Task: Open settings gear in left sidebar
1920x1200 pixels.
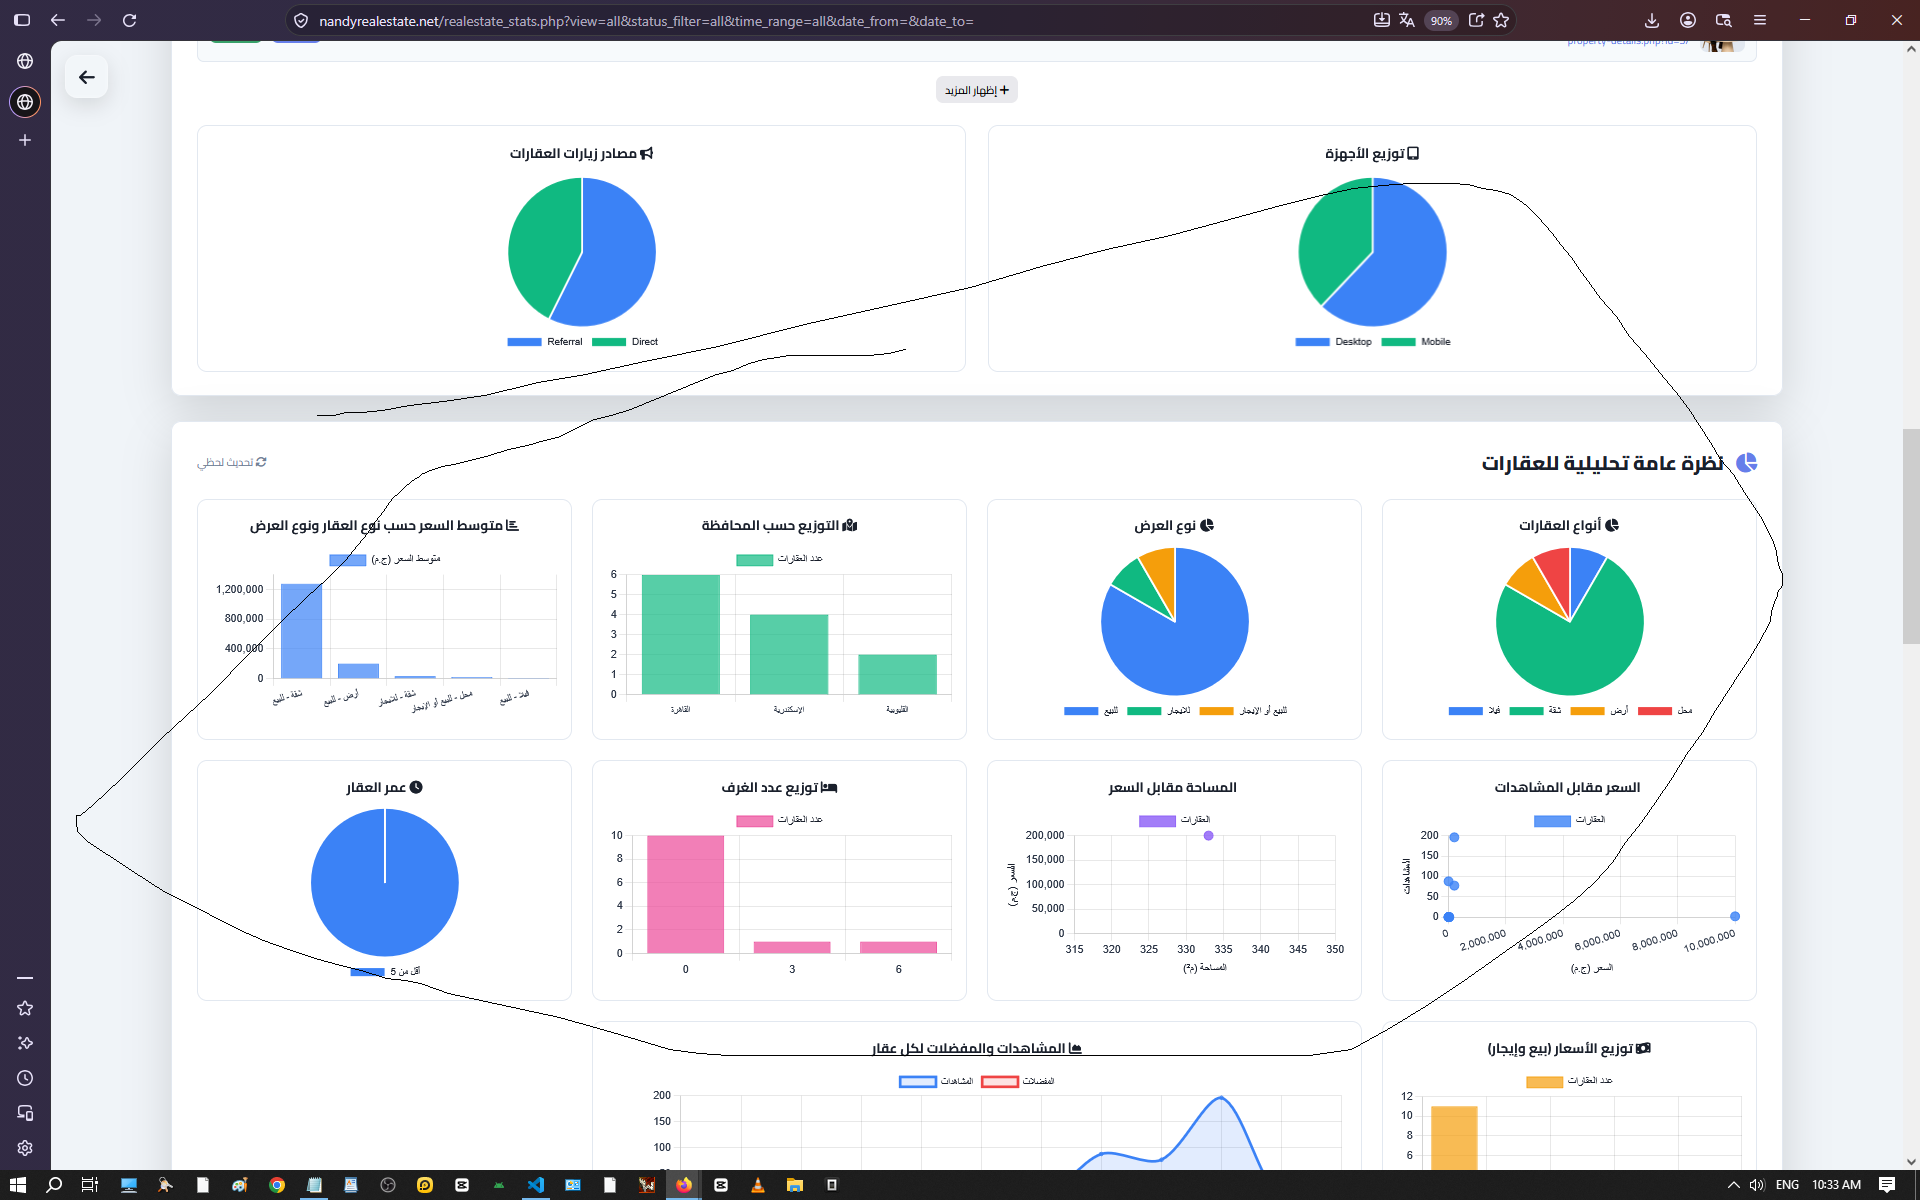Action: (25, 1148)
